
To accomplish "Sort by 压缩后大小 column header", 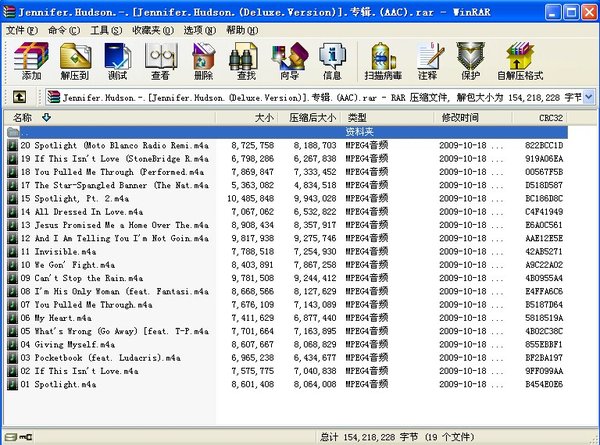I will (x=310, y=117).
